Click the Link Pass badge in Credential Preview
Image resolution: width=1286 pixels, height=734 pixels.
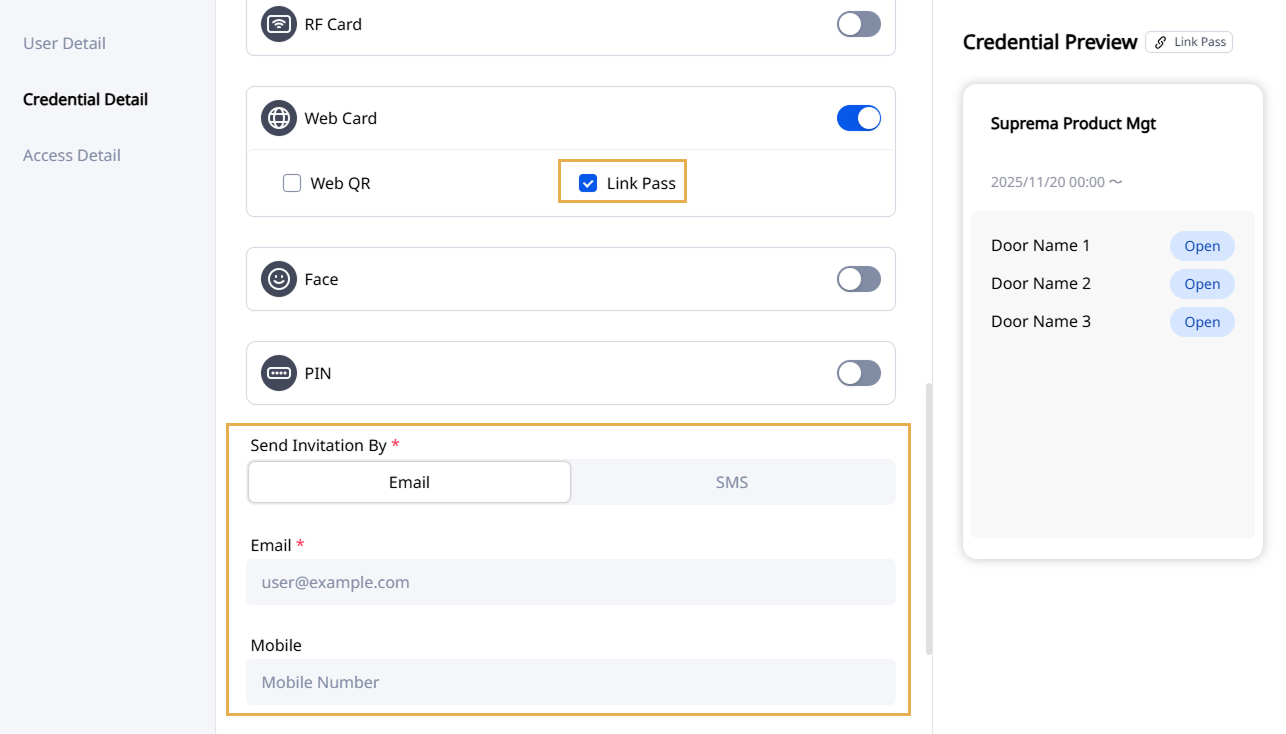[1189, 42]
